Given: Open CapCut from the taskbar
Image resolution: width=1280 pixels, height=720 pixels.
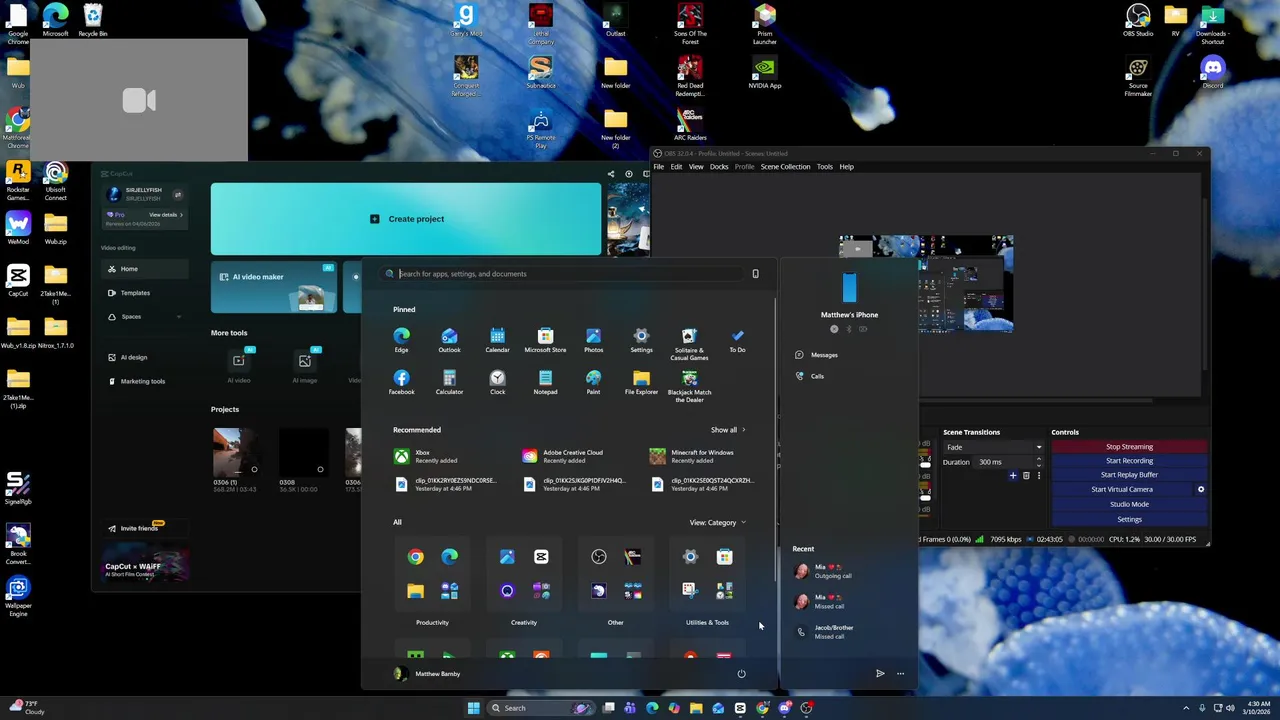Looking at the screenshot, I should coord(740,708).
